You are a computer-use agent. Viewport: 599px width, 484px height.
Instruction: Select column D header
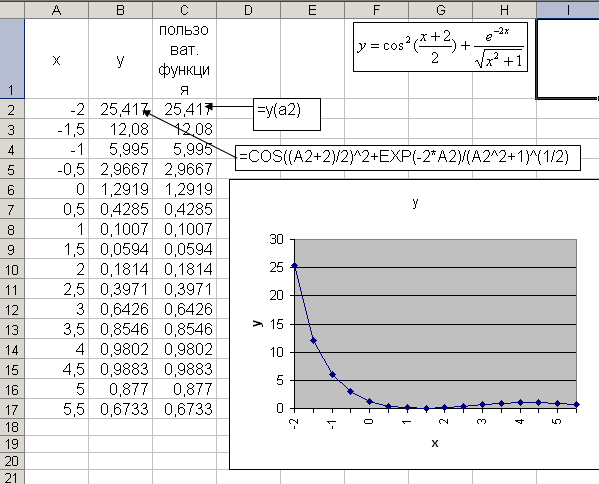[248, 10]
